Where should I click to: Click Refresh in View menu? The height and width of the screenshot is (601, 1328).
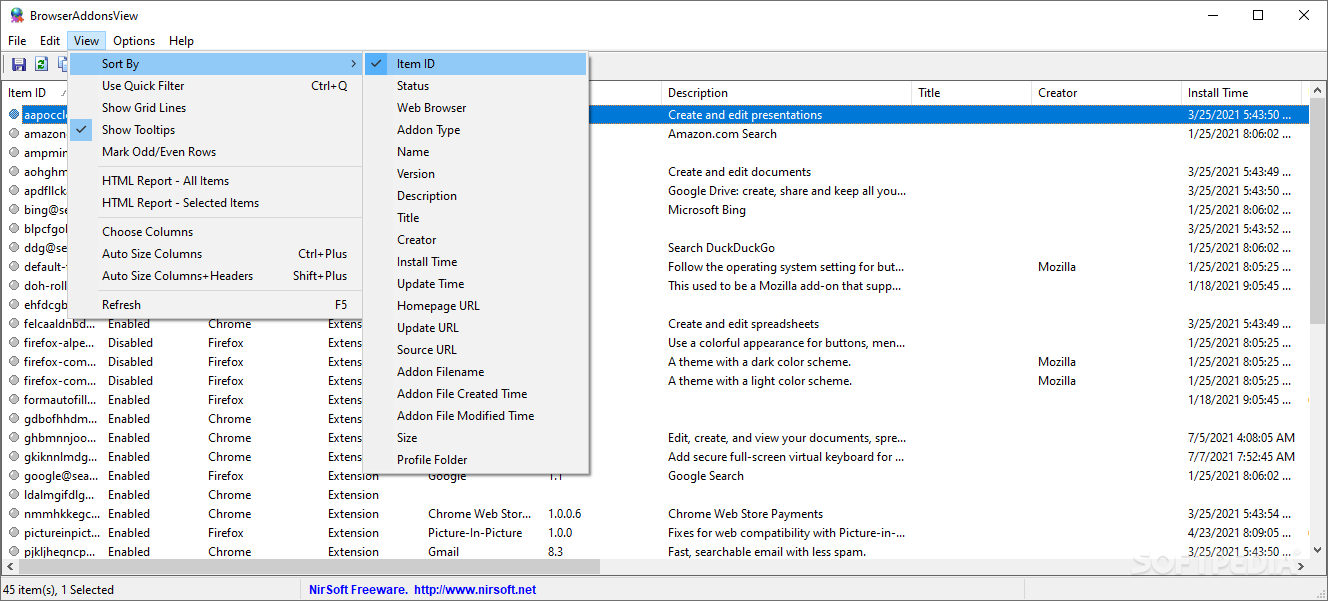(215, 305)
